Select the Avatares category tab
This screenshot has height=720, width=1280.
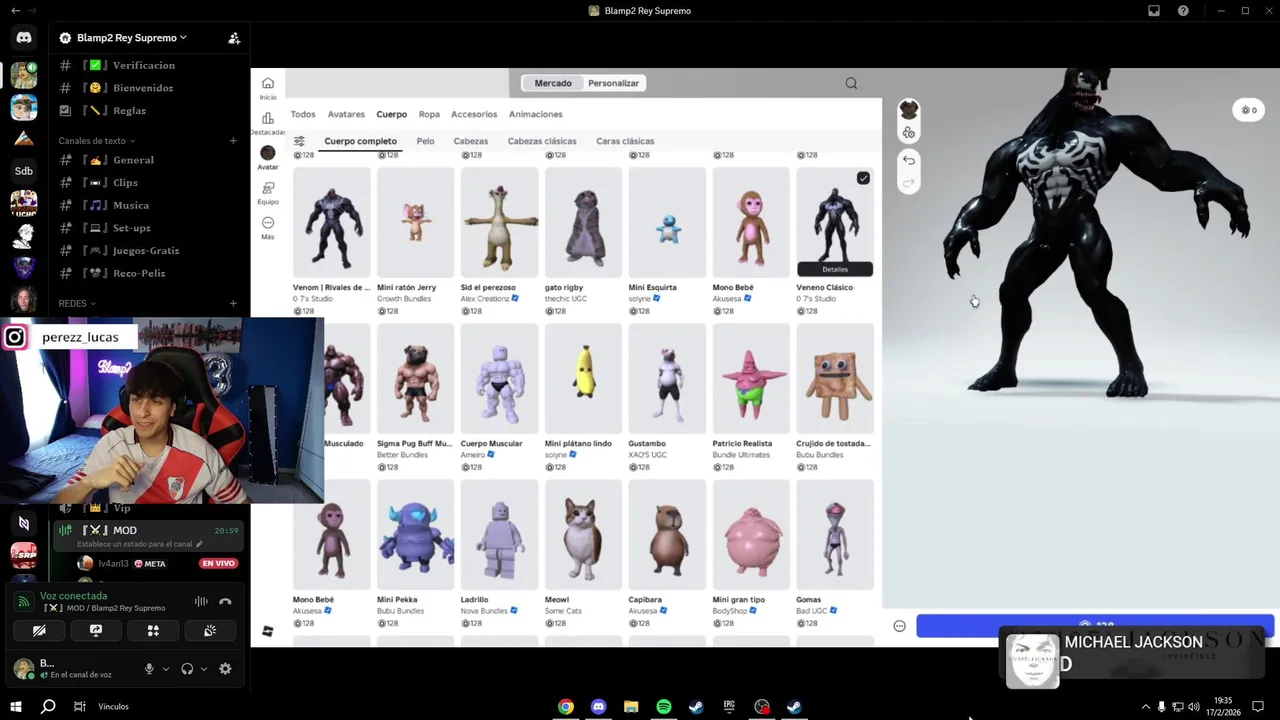click(x=346, y=114)
